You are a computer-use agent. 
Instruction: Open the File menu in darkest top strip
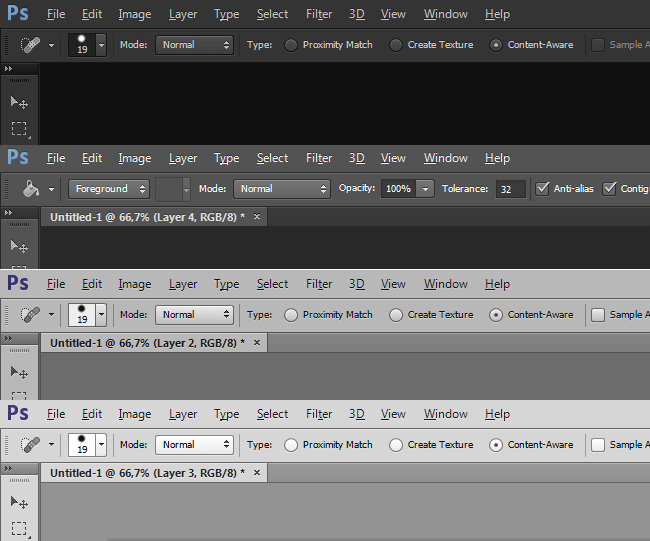tap(56, 14)
